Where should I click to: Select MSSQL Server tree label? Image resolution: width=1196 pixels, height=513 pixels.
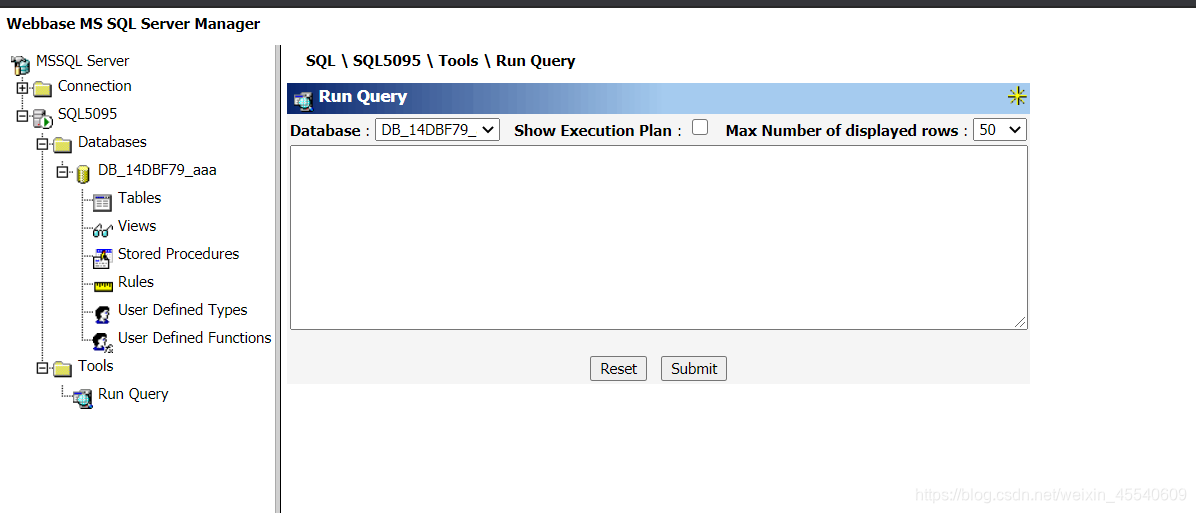coord(82,61)
